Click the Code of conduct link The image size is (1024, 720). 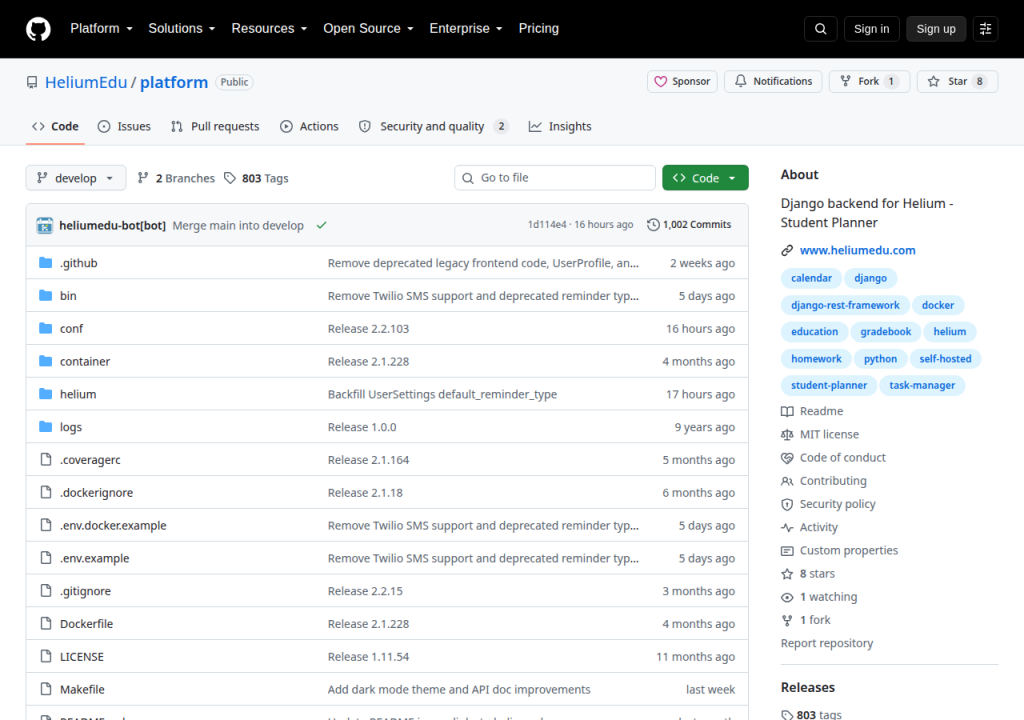click(842, 457)
